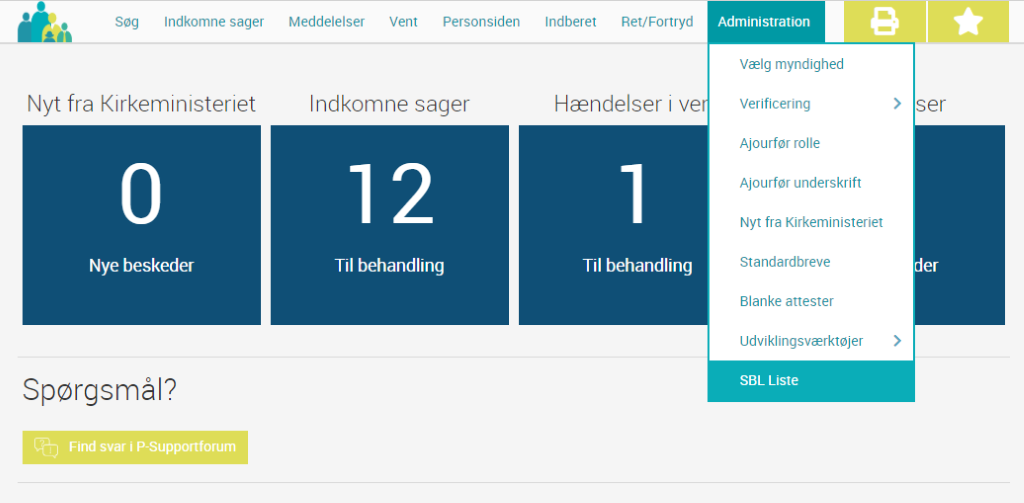
Task: Click the Nyt fra Kirkeministeriet tile heading
Action: 141,104
